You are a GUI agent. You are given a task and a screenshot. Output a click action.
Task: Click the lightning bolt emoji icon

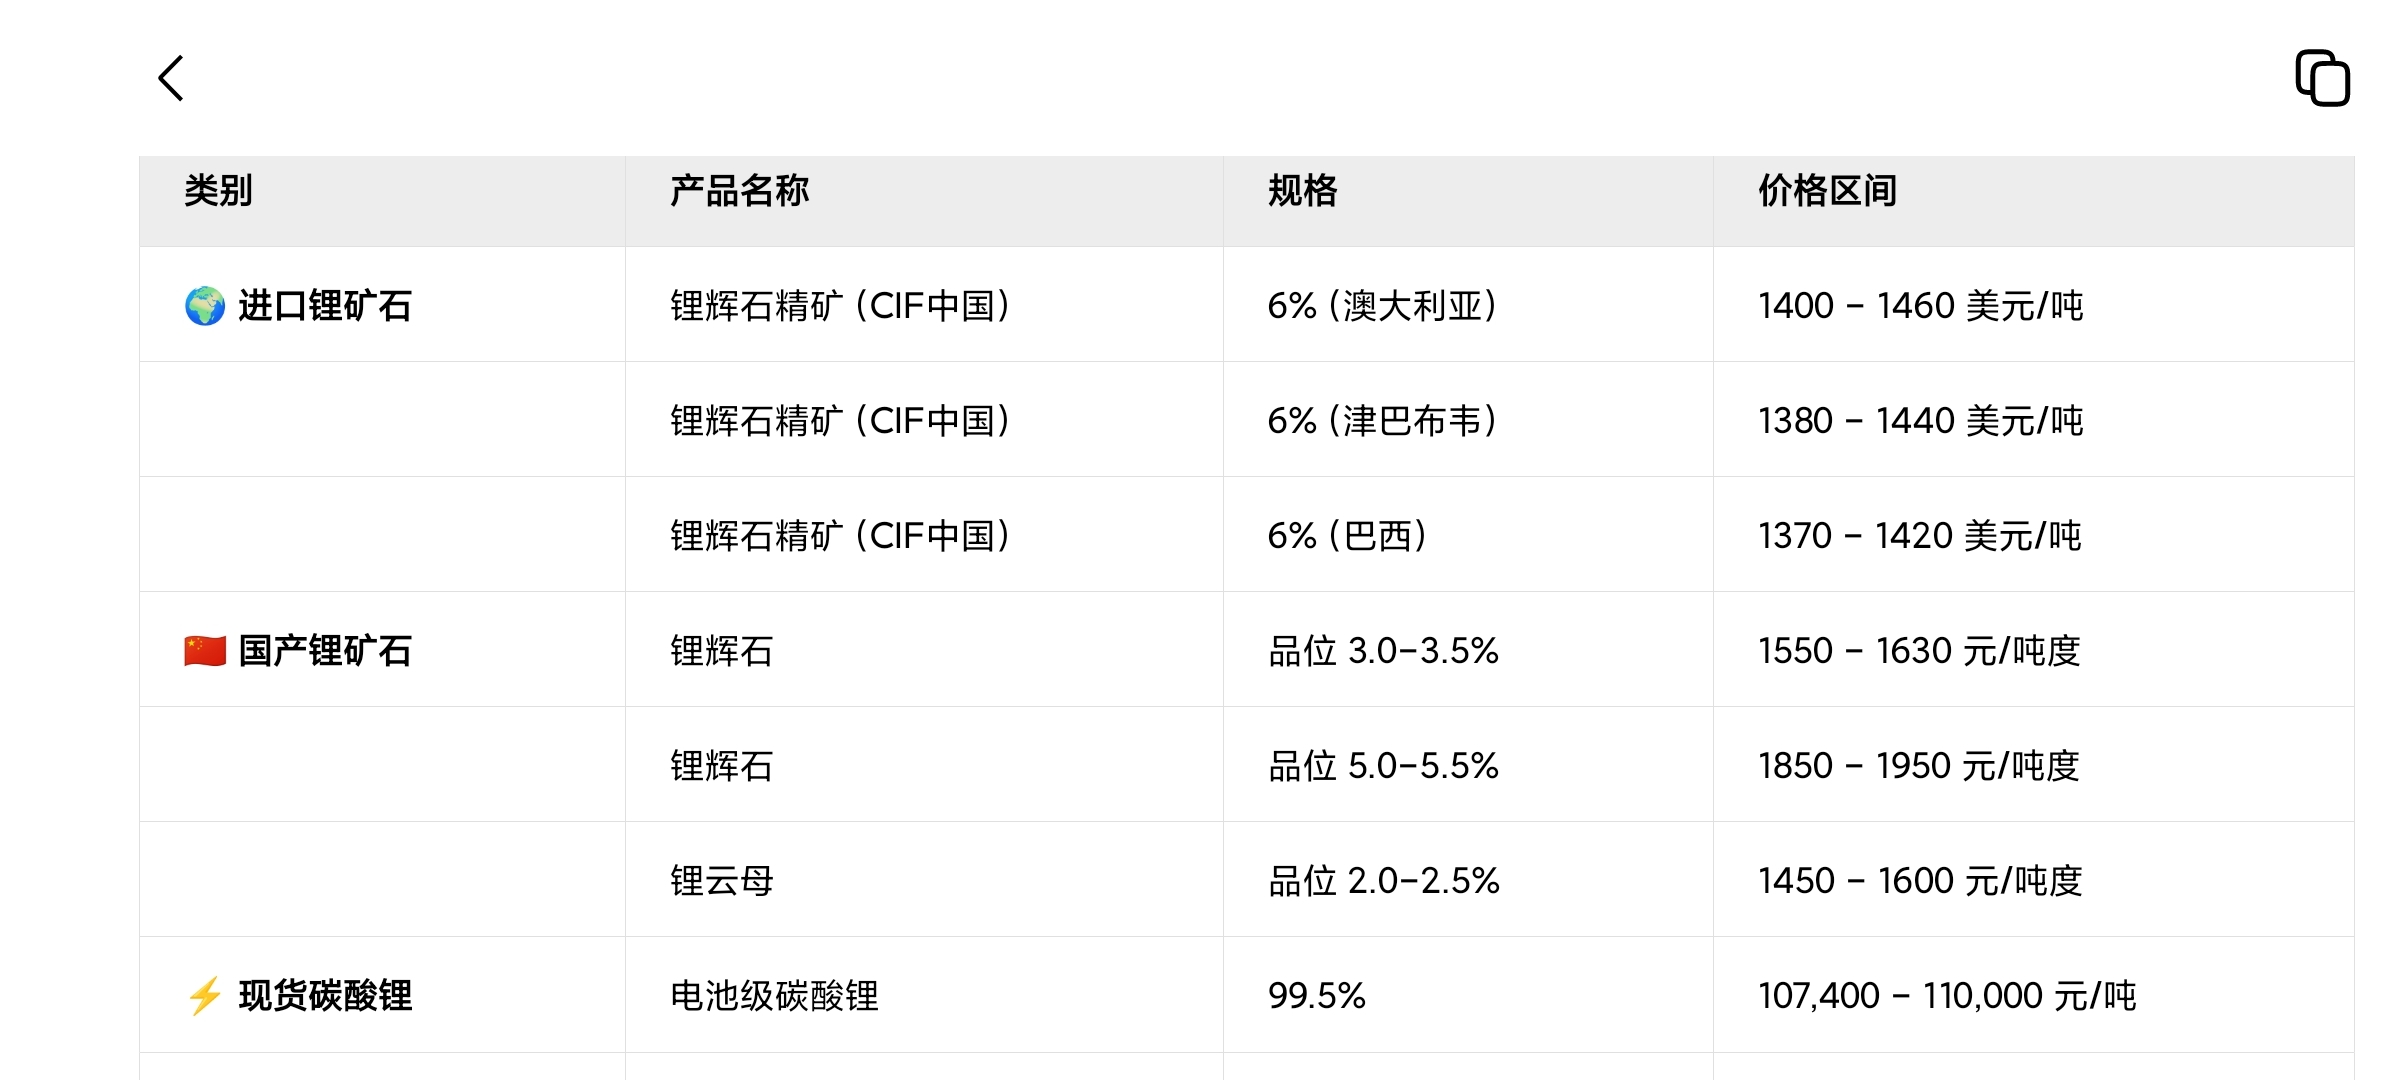click(205, 996)
